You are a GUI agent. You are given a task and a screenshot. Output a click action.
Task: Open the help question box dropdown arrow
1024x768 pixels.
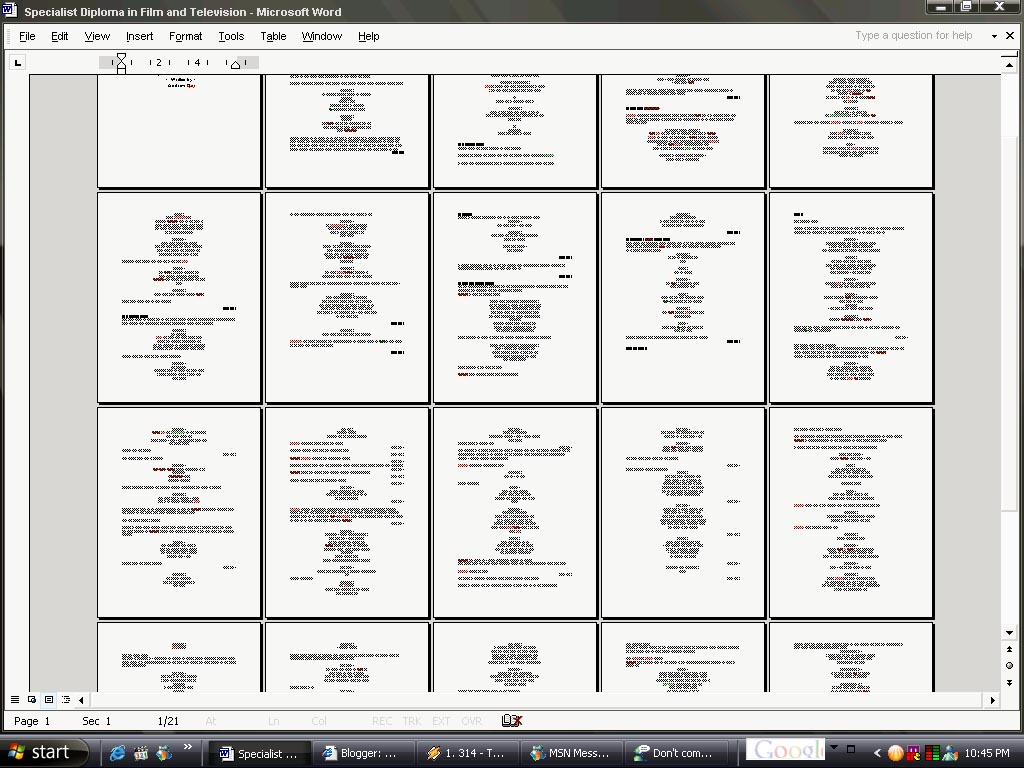994,36
